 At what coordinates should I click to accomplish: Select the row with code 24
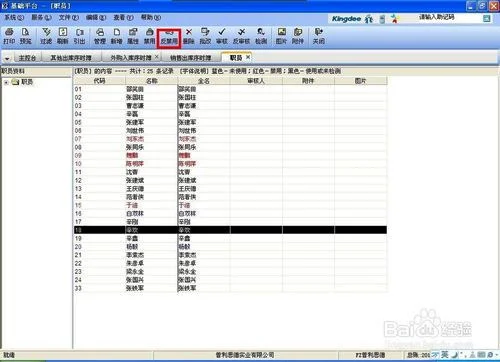pos(230,280)
